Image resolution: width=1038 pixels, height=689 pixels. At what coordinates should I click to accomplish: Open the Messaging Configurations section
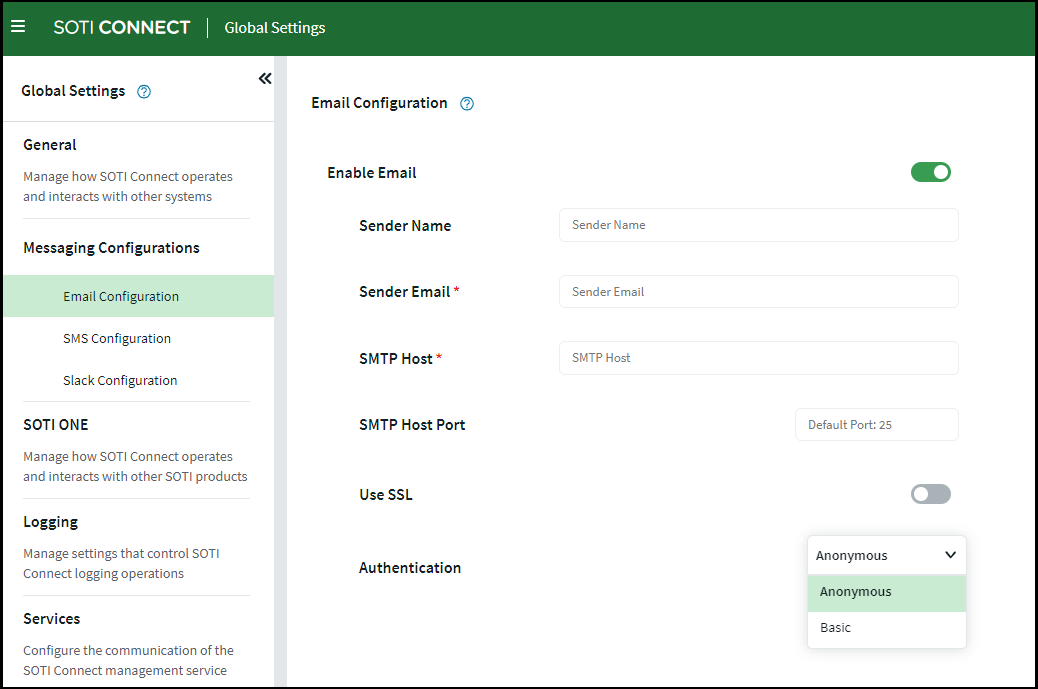click(x=111, y=248)
